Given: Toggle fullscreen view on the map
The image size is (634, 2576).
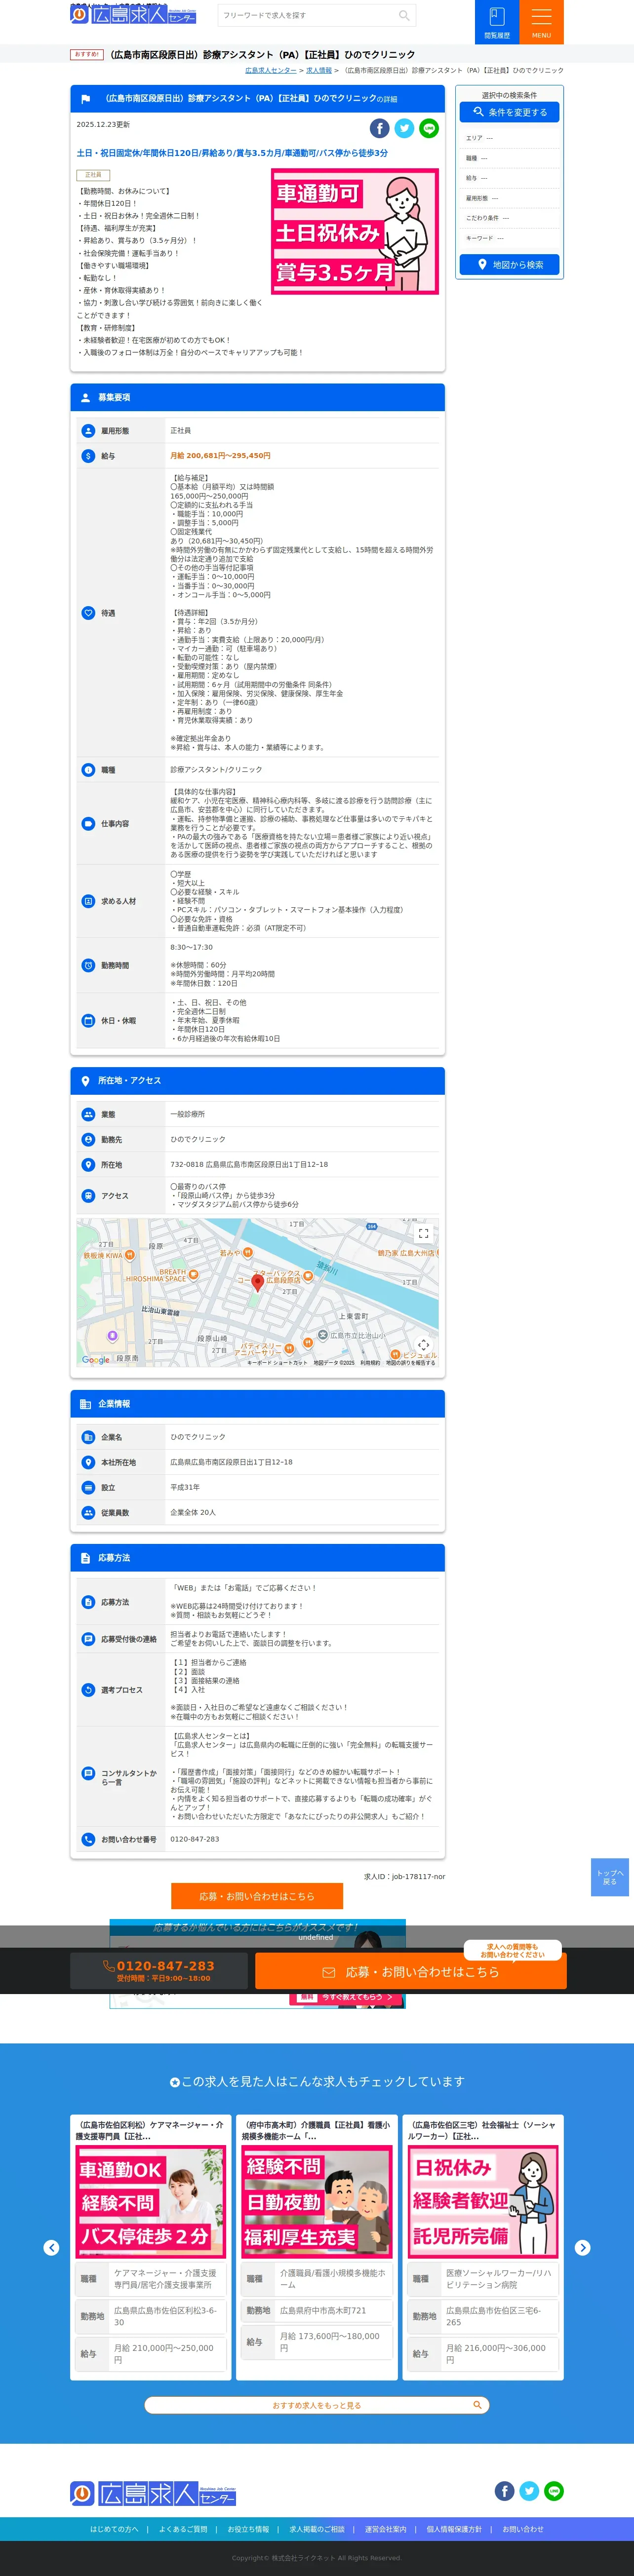Looking at the screenshot, I should click(423, 1234).
